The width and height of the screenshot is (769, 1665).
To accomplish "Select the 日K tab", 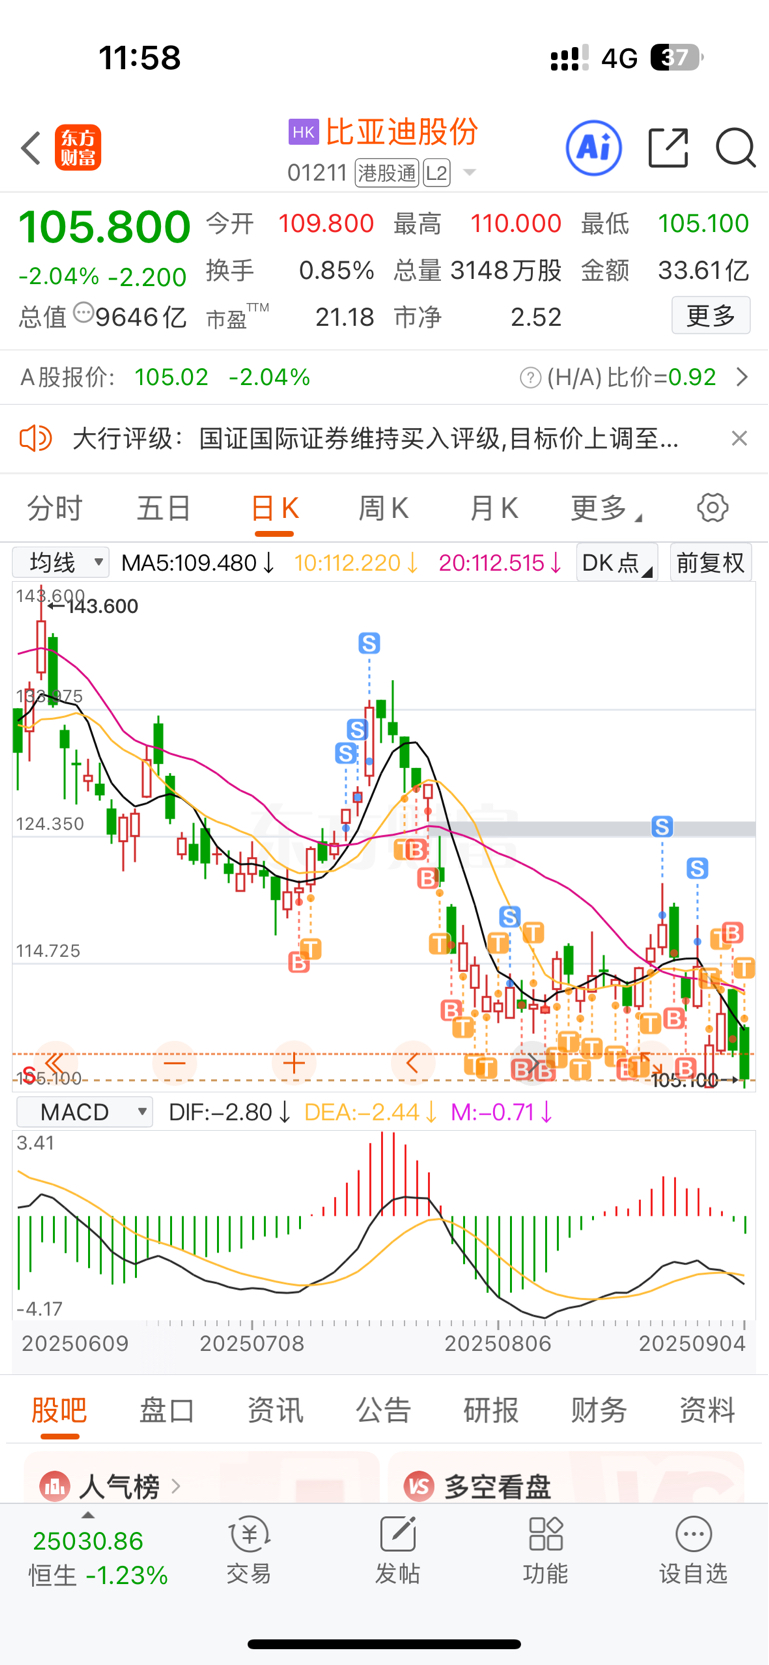I will tap(274, 508).
